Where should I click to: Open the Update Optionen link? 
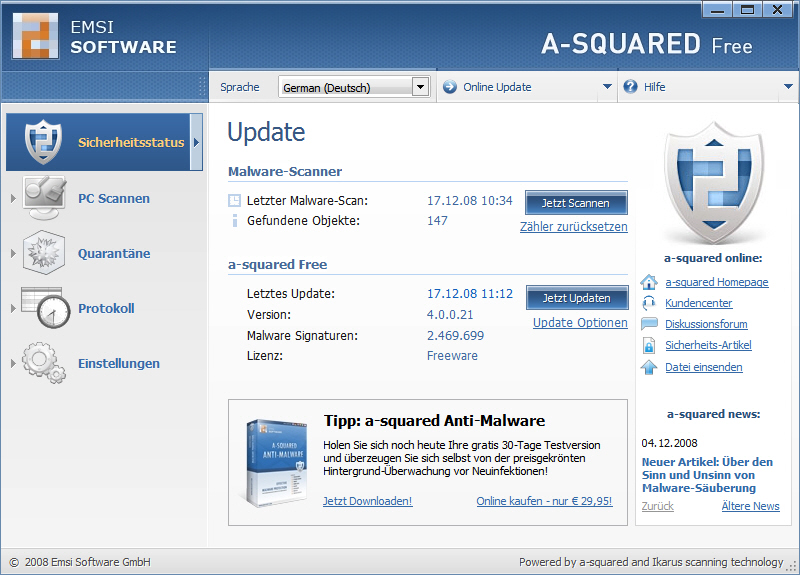(x=580, y=323)
